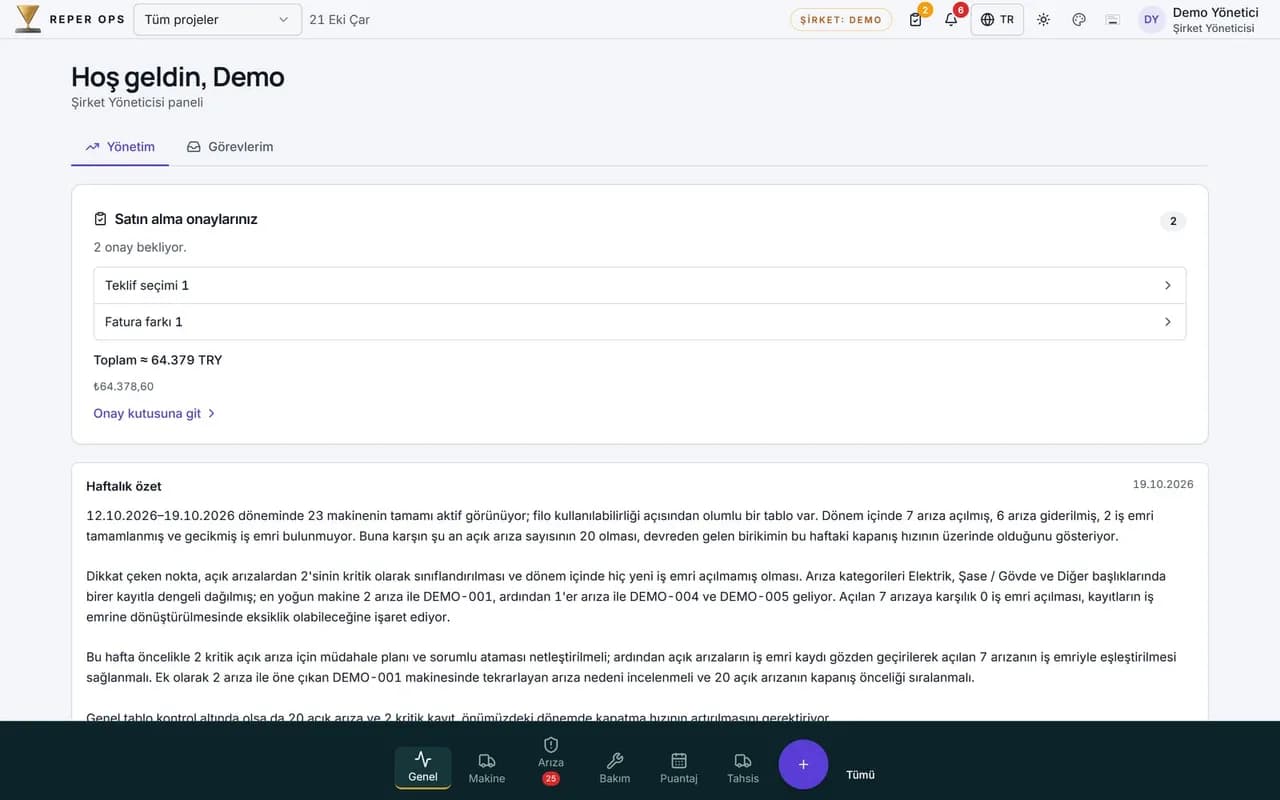Follow the Onay kutusuna git link
Screen dimensions: 1280x800
point(155,413)
